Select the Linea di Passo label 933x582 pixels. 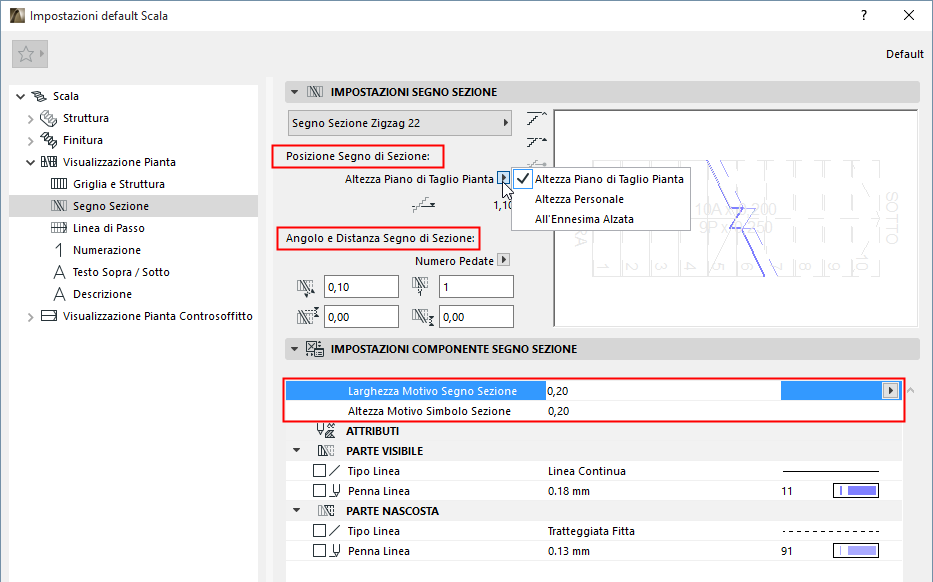click(109, 228)
